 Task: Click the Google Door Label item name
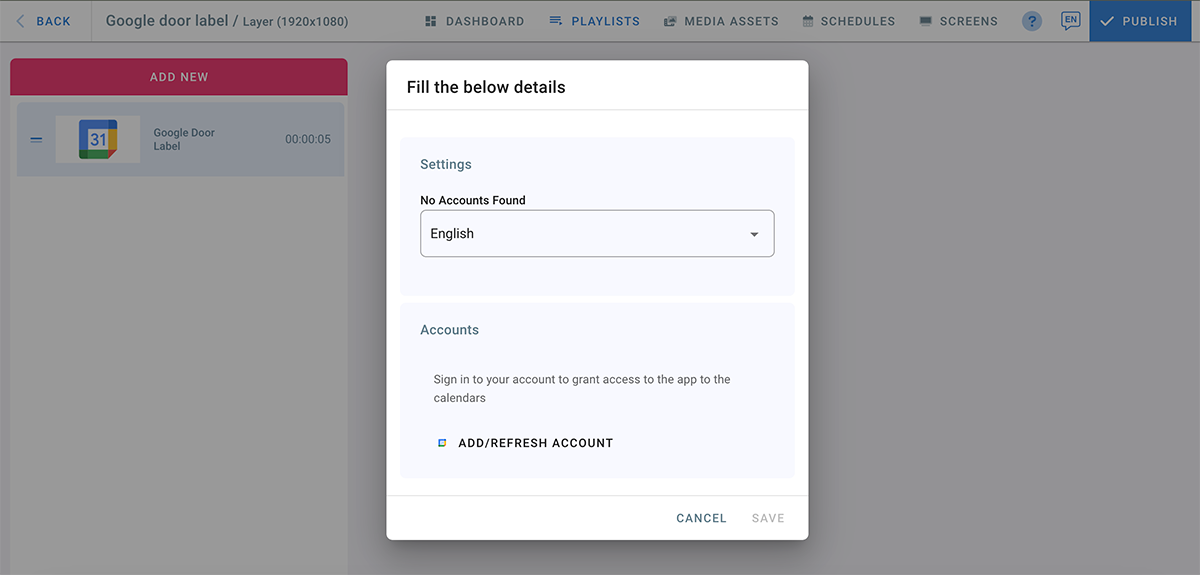click(x=184, y=140)
